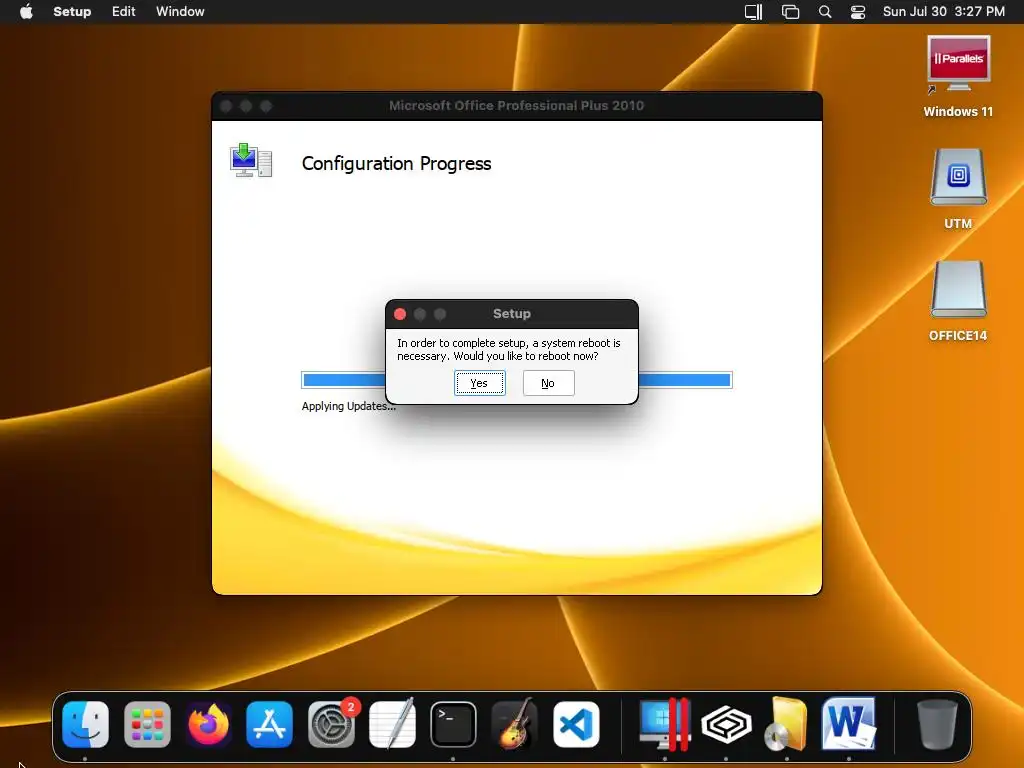The image size is (1024, 768).
Task: Open System Settings from the Dock
Action: tap(331, 724)
